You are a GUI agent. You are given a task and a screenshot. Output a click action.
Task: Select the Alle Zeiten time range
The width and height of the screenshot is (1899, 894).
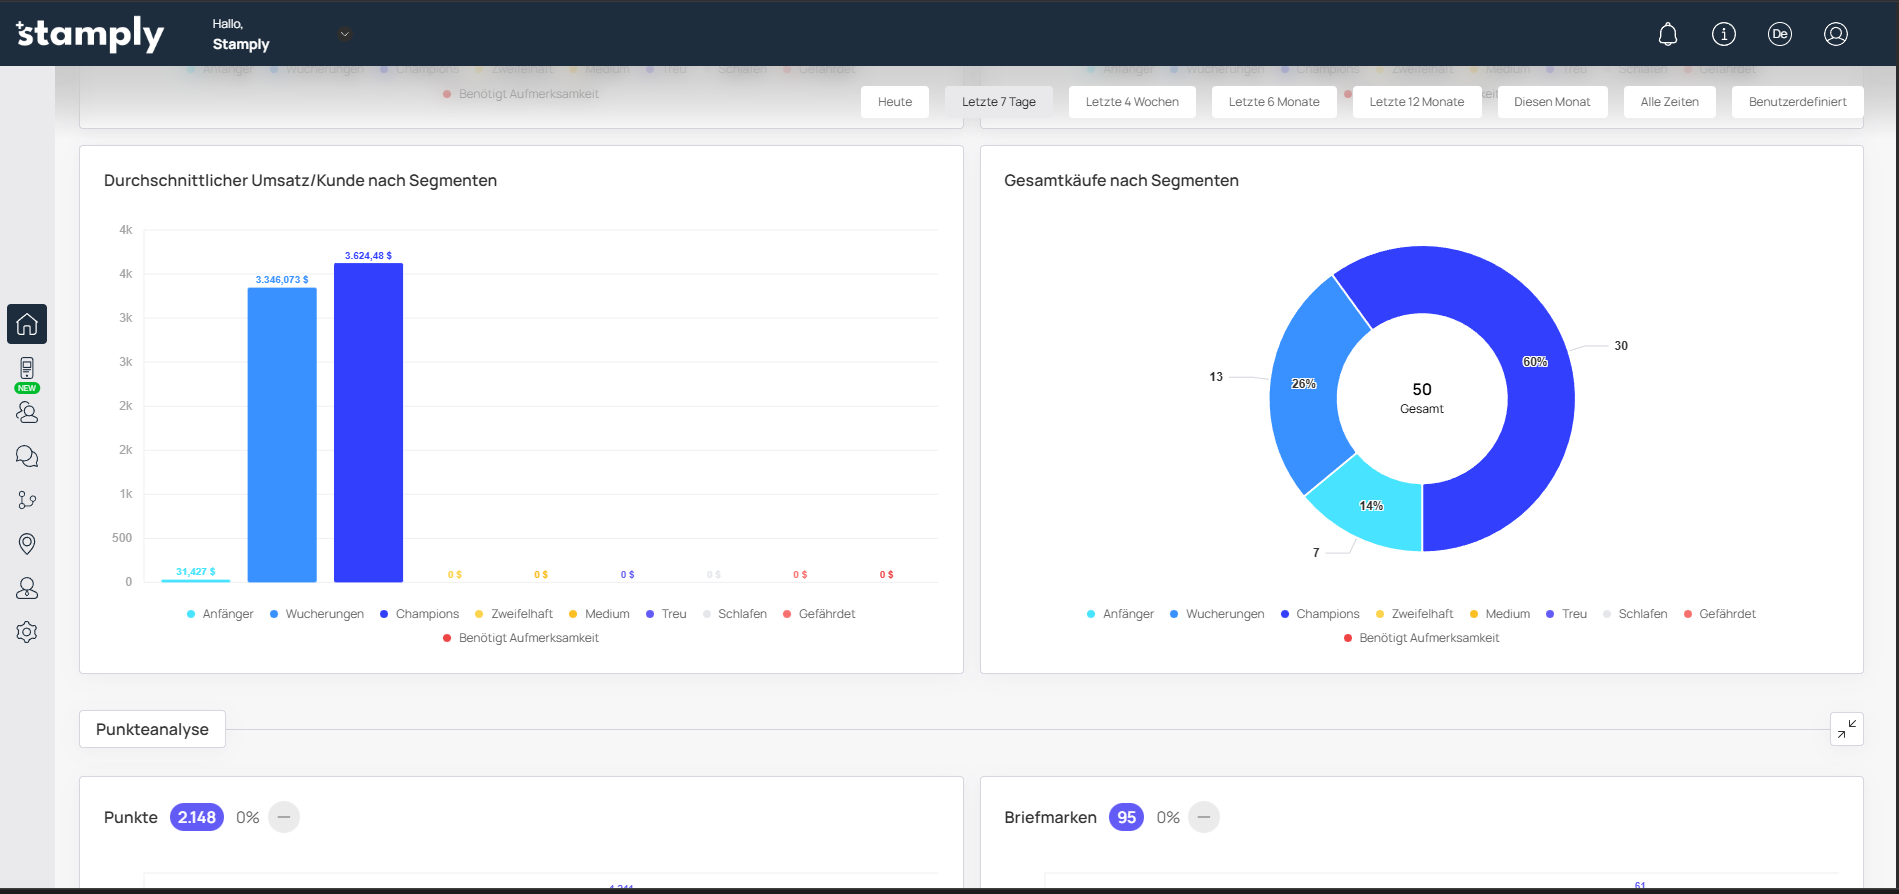[1669, 102]
